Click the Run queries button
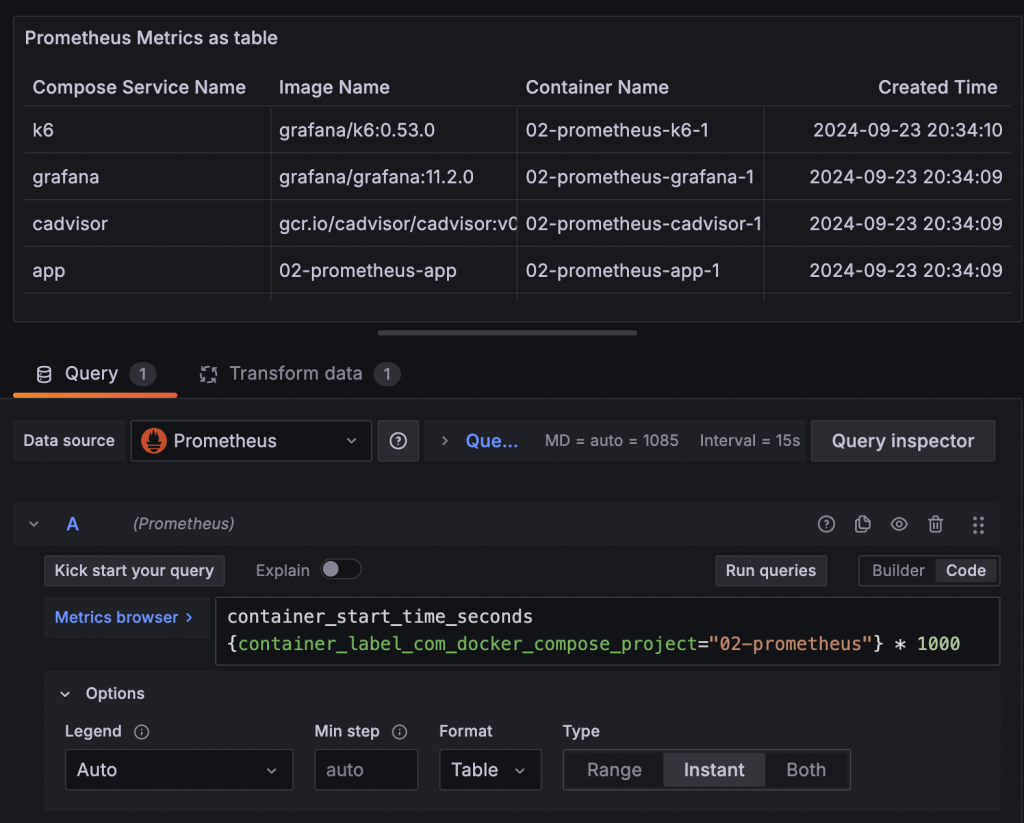The height and width of the screenshot is (823, 1024). click(x=770, y=570)
